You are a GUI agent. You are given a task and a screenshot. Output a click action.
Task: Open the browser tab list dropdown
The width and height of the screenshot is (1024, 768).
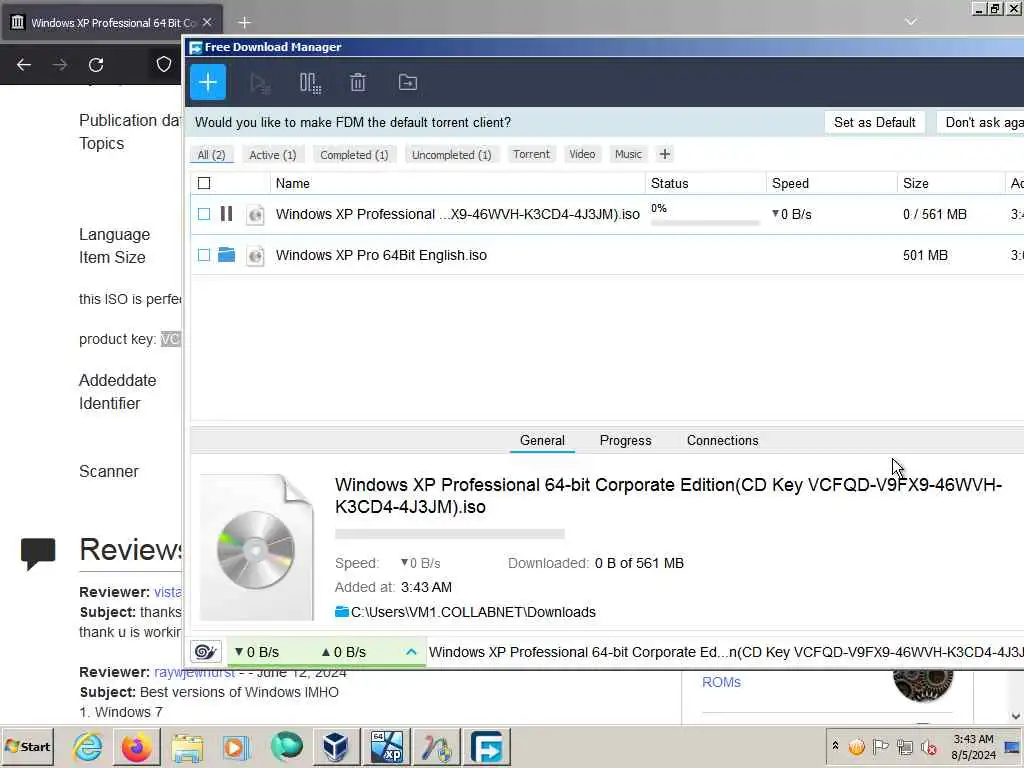[x=910, y=22]
